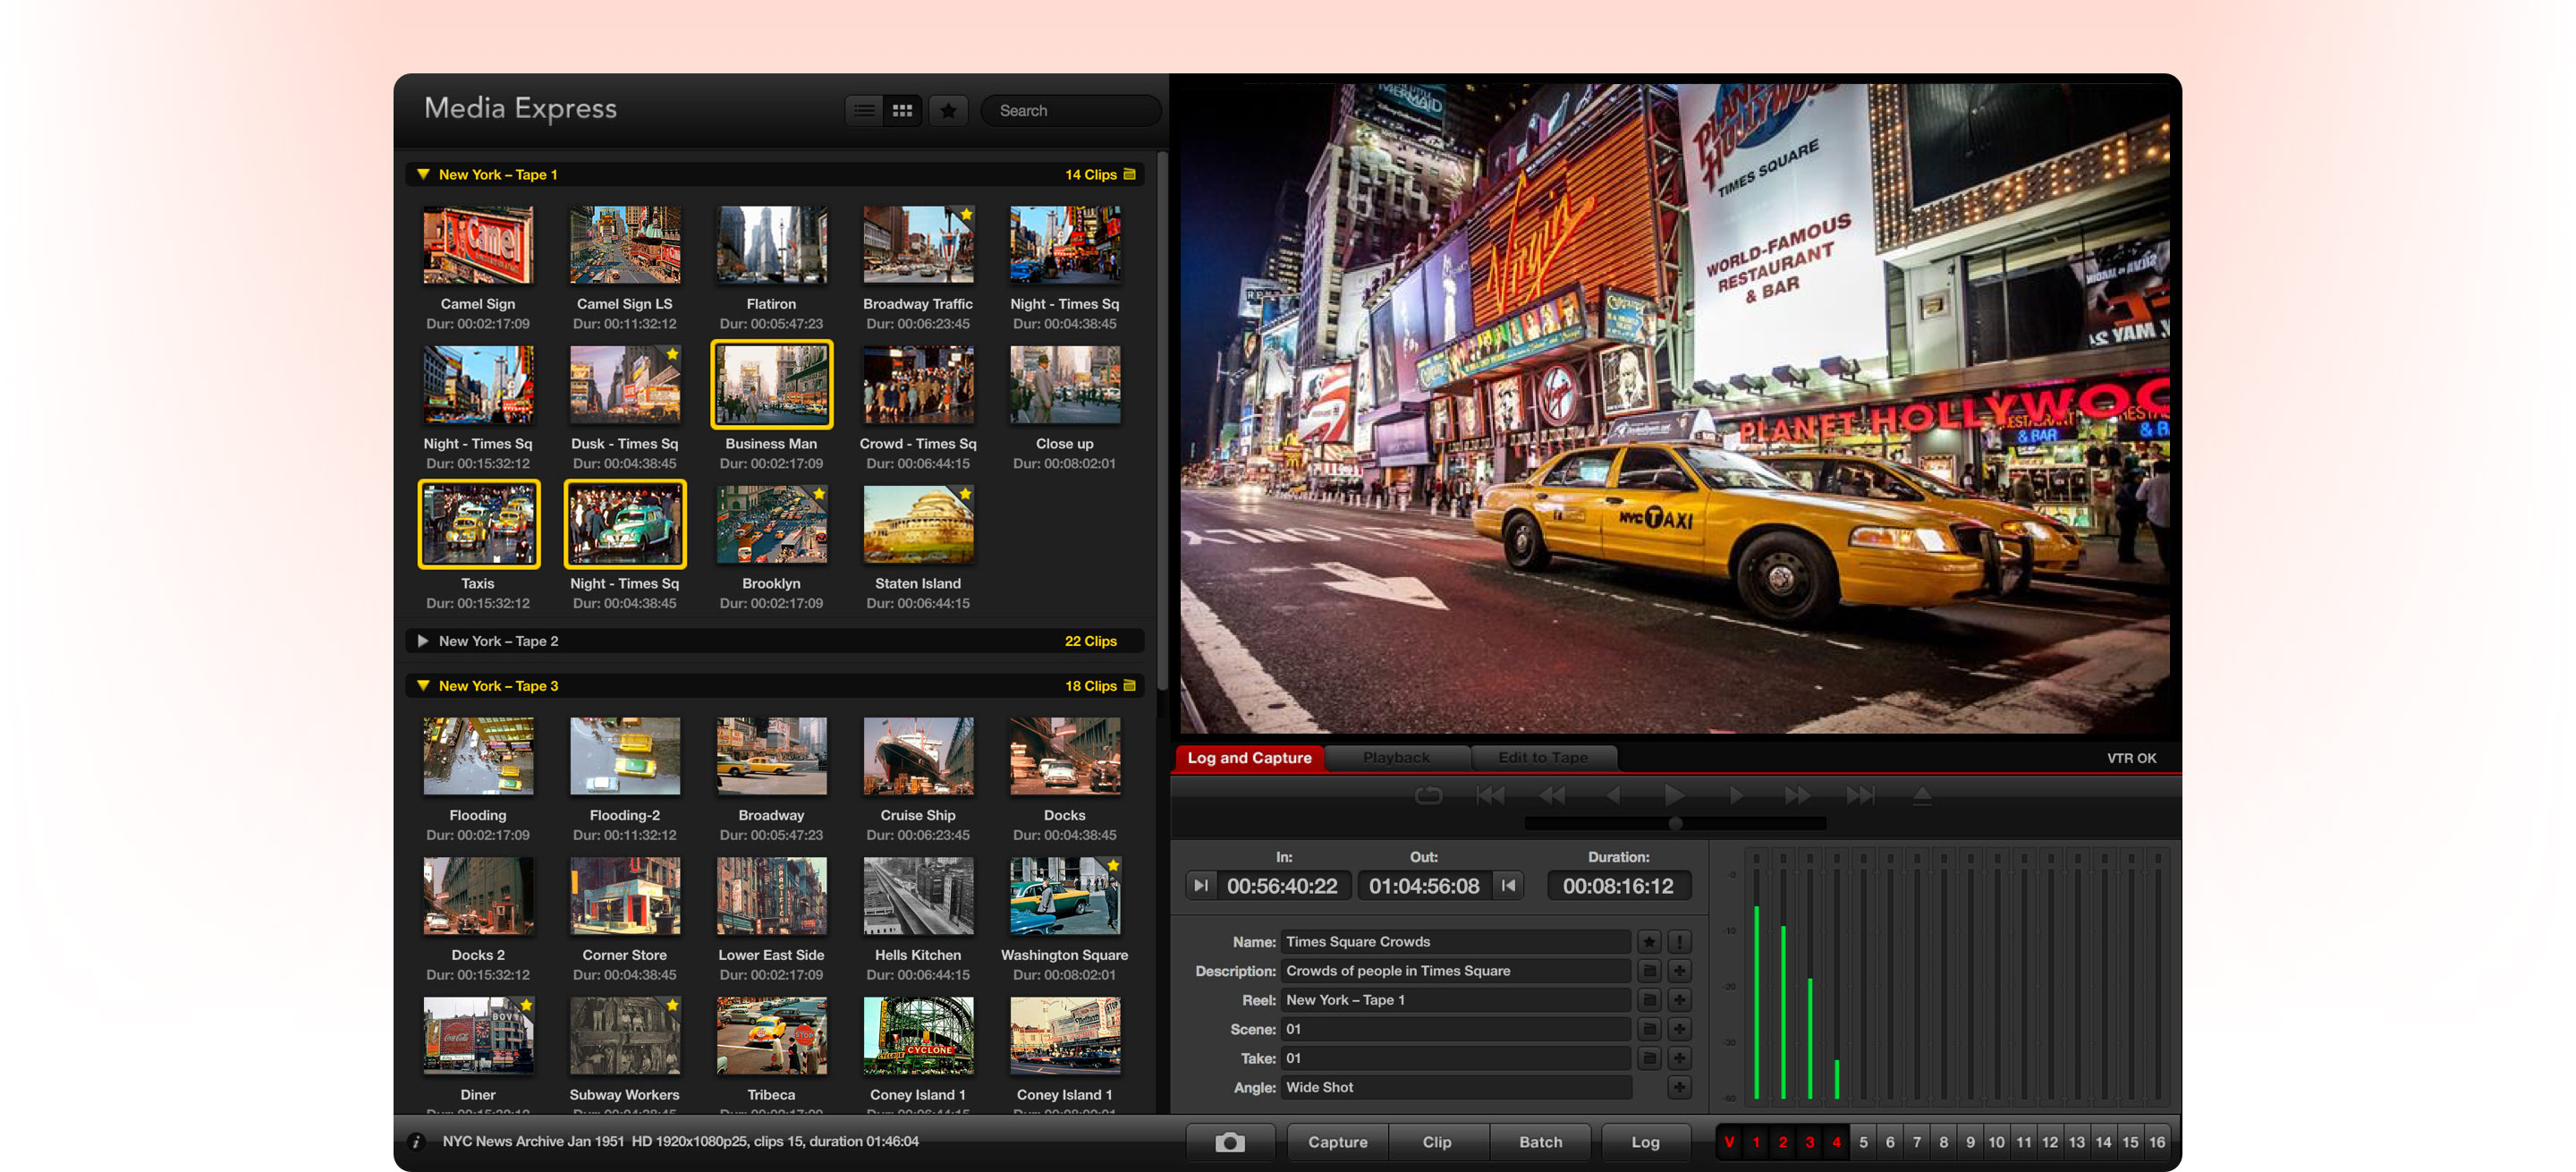Image resolution: width=2576 pixels, height=1172 pixels.
Task: Click the exclamation flag button beside Name
Action: coord(1679,941)
